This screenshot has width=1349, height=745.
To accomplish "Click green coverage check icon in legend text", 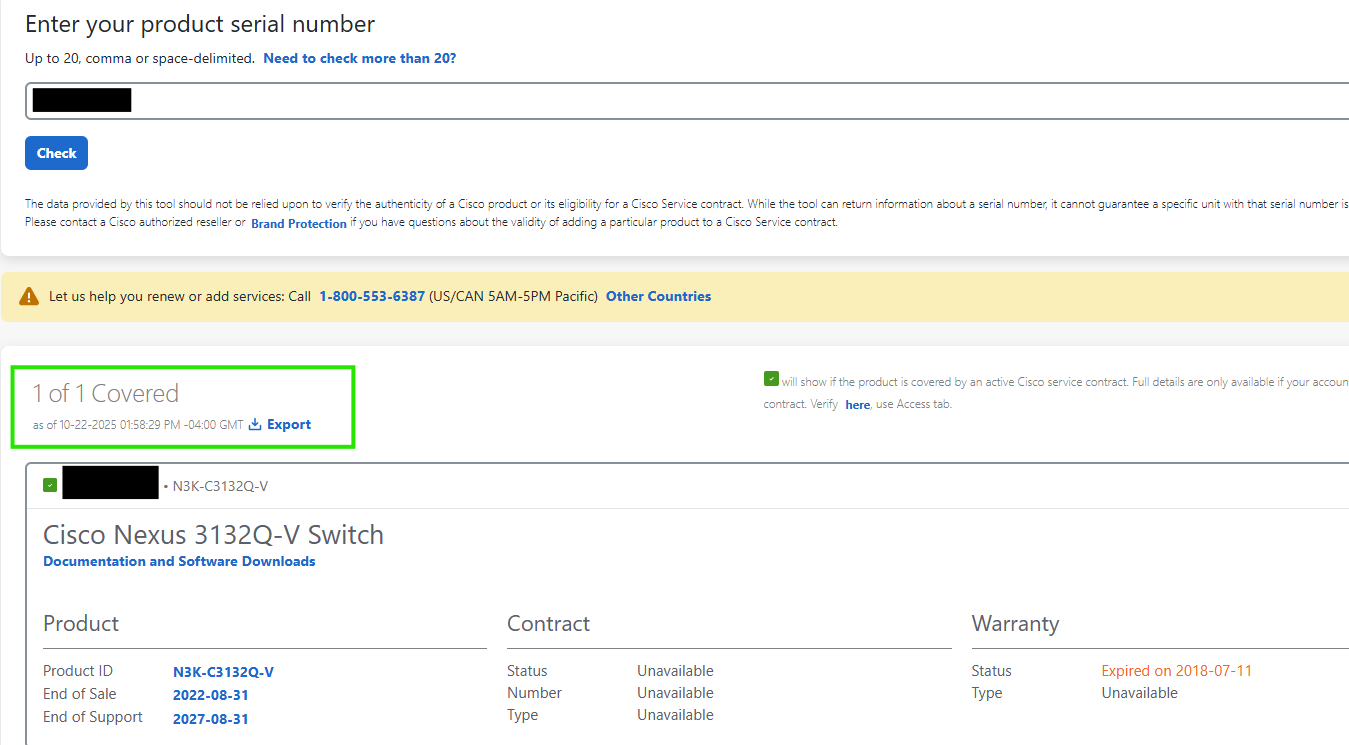I will [x=771, y=379].
